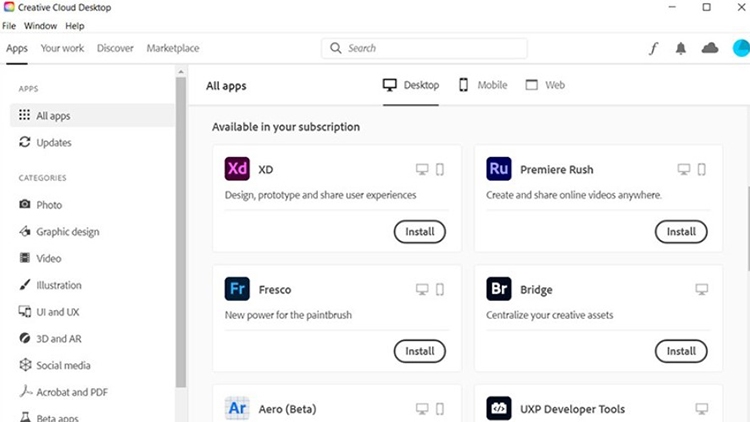Click the XD app icon
This screenshot has width=750, height=422.
click(x=237, y=168)
